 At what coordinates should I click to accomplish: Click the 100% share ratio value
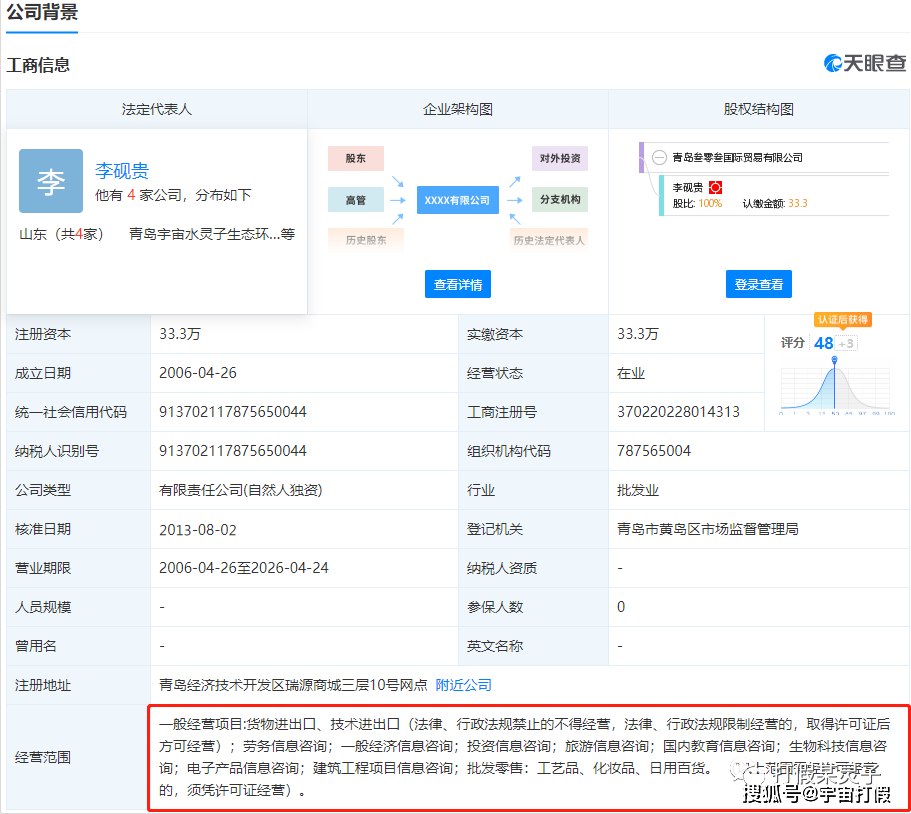pos(710,203)
